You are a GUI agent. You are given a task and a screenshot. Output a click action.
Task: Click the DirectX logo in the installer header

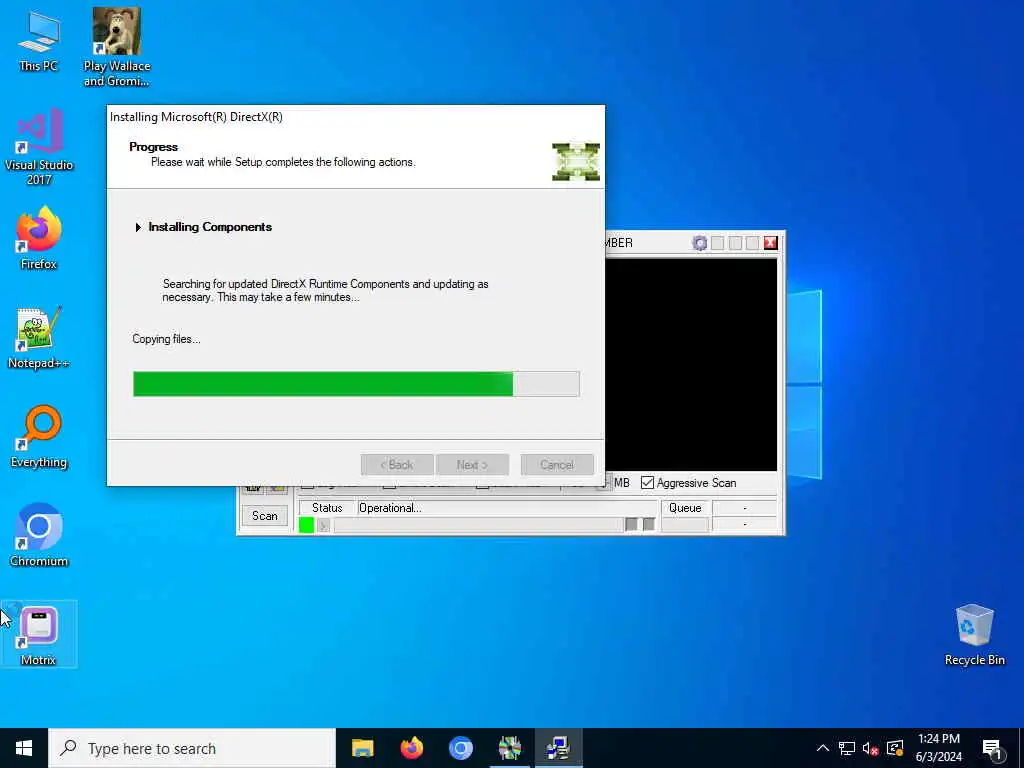(576, 161)
